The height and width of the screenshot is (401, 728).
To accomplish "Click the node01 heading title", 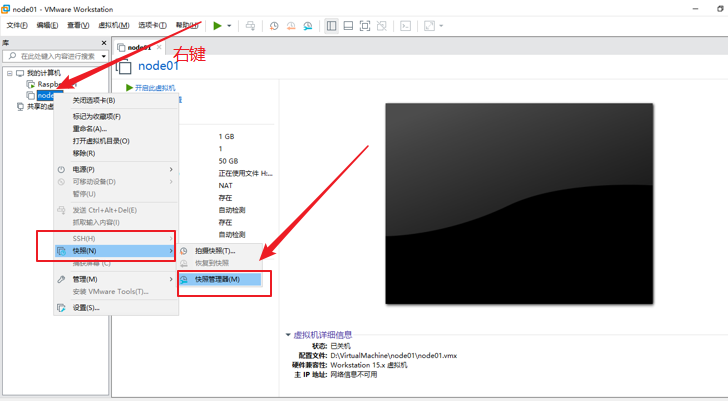I will pos(158,66).
